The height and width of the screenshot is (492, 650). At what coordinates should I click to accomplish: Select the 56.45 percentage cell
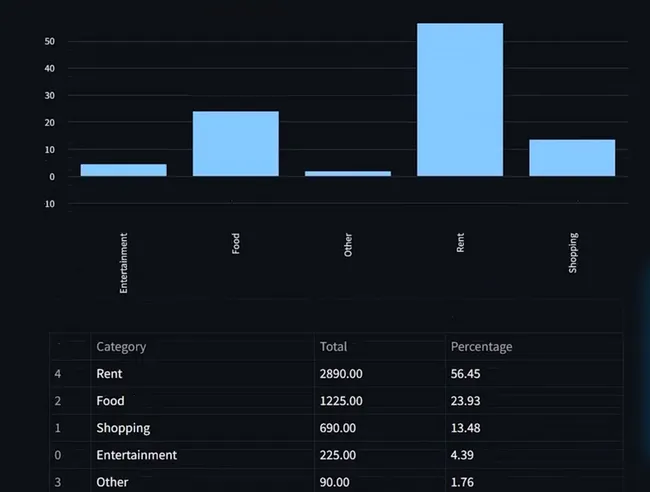point(466,374)
